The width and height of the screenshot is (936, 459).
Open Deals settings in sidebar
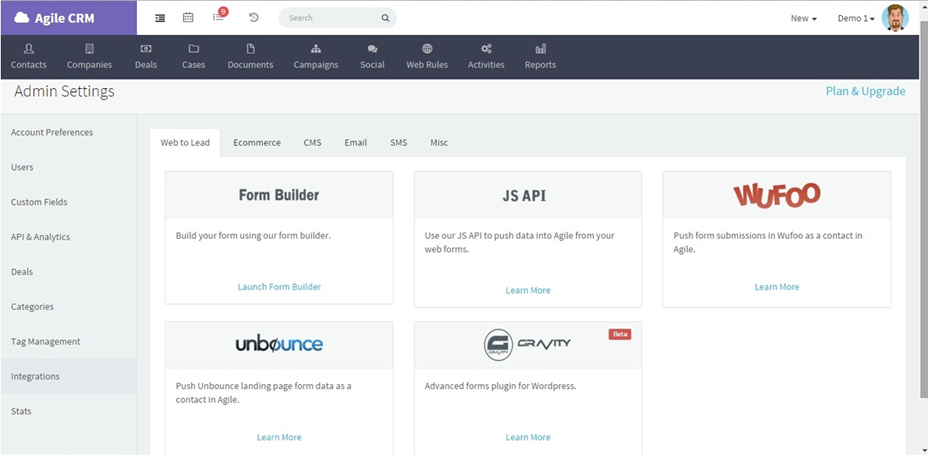pyautogui.click(x=69, y=272)
